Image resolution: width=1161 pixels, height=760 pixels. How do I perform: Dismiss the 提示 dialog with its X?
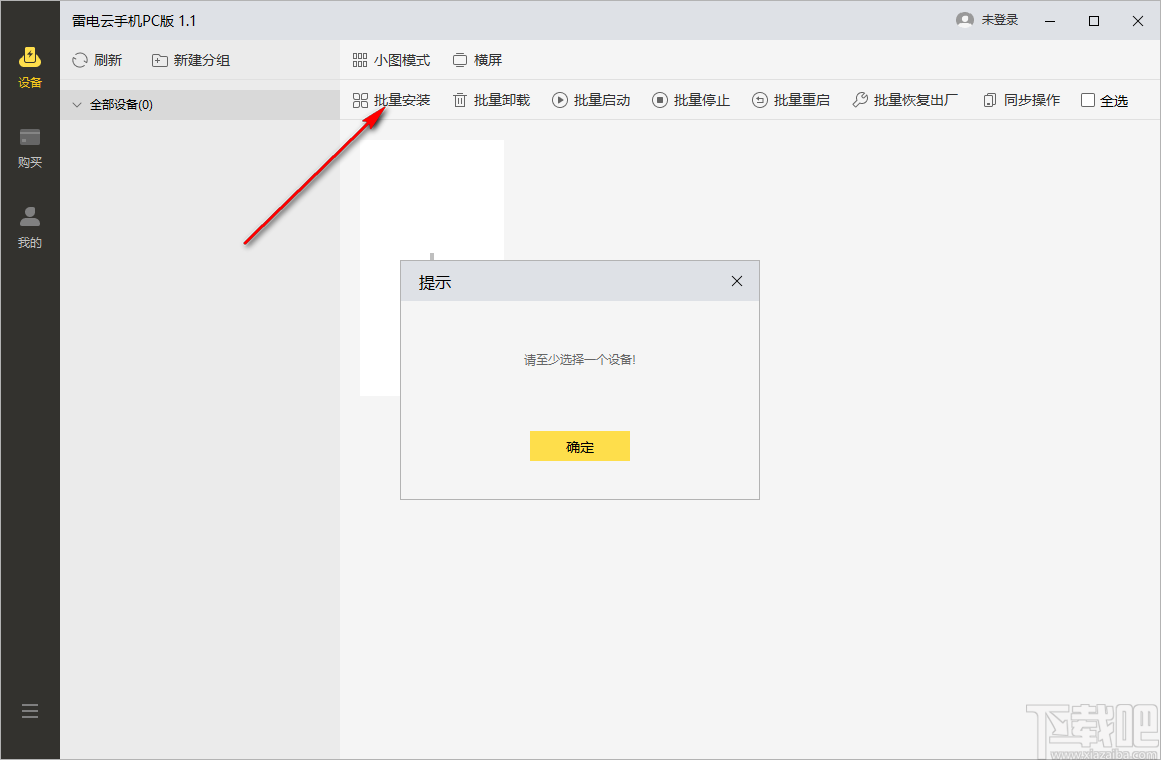click(737, 281)
